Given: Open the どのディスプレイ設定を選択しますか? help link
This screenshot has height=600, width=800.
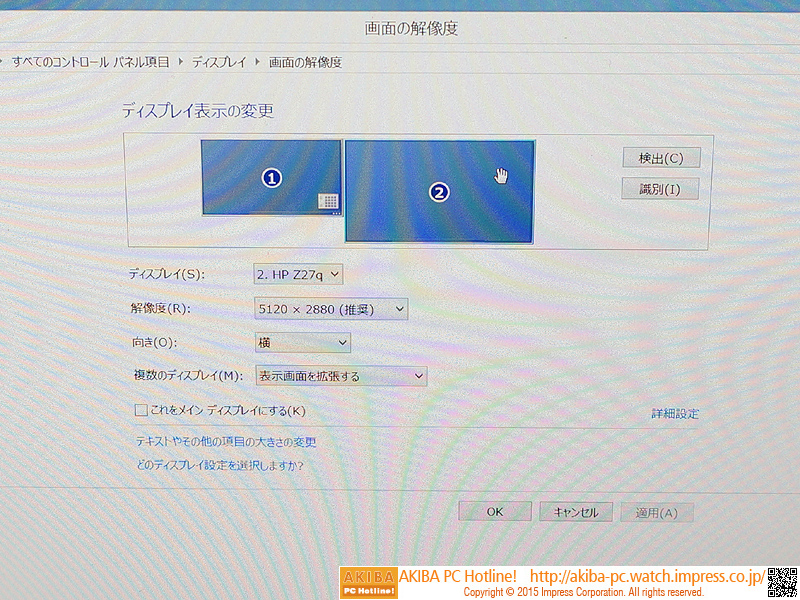Looking at the screenshot, I should click(220, 465).
